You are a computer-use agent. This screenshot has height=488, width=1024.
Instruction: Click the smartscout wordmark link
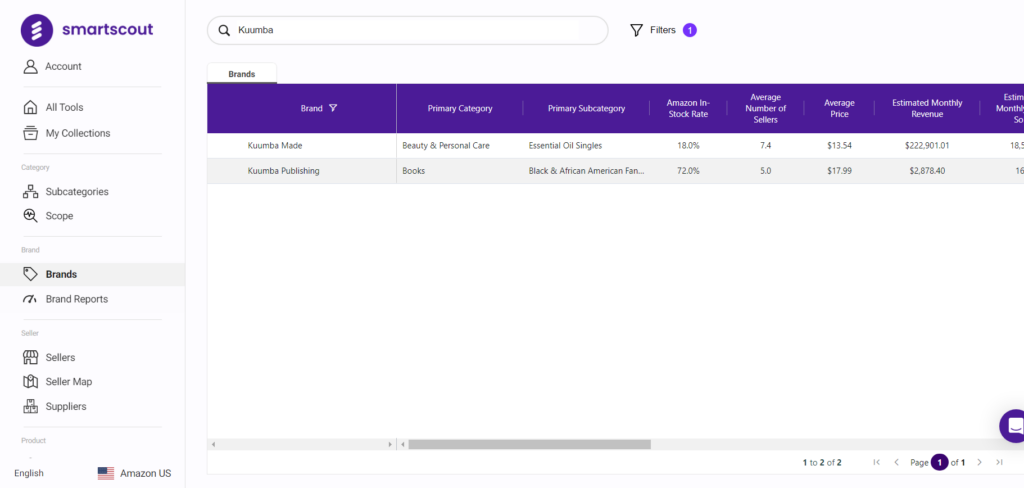coord(108,29)
